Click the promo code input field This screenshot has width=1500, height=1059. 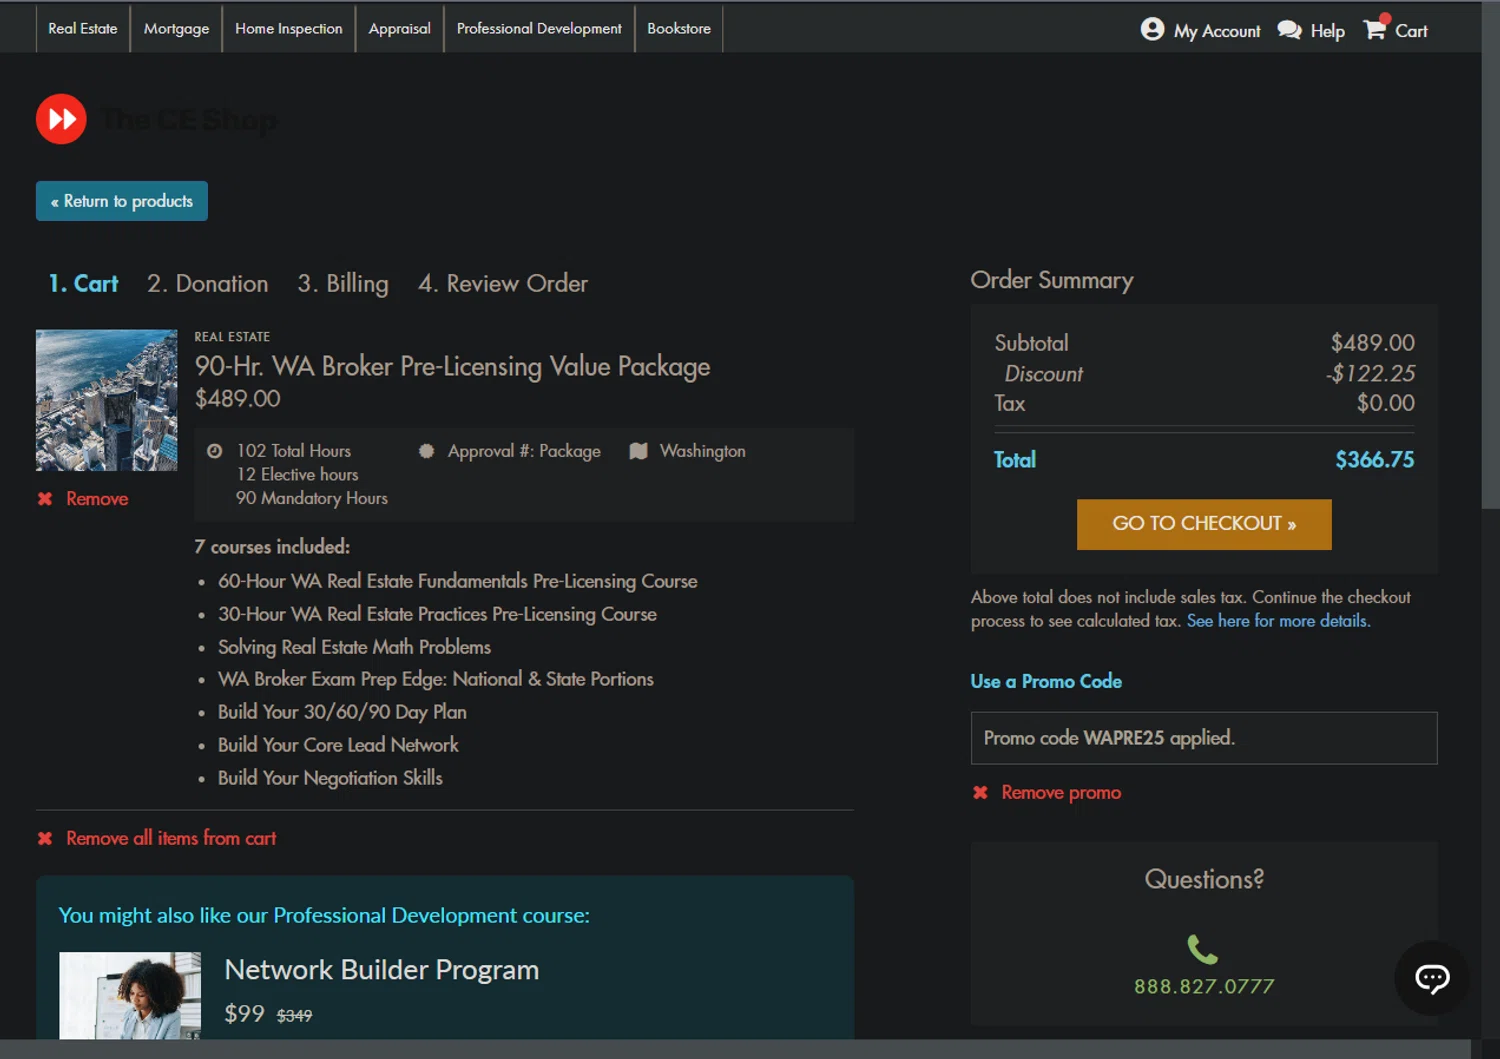click(x=1204, y=738)
